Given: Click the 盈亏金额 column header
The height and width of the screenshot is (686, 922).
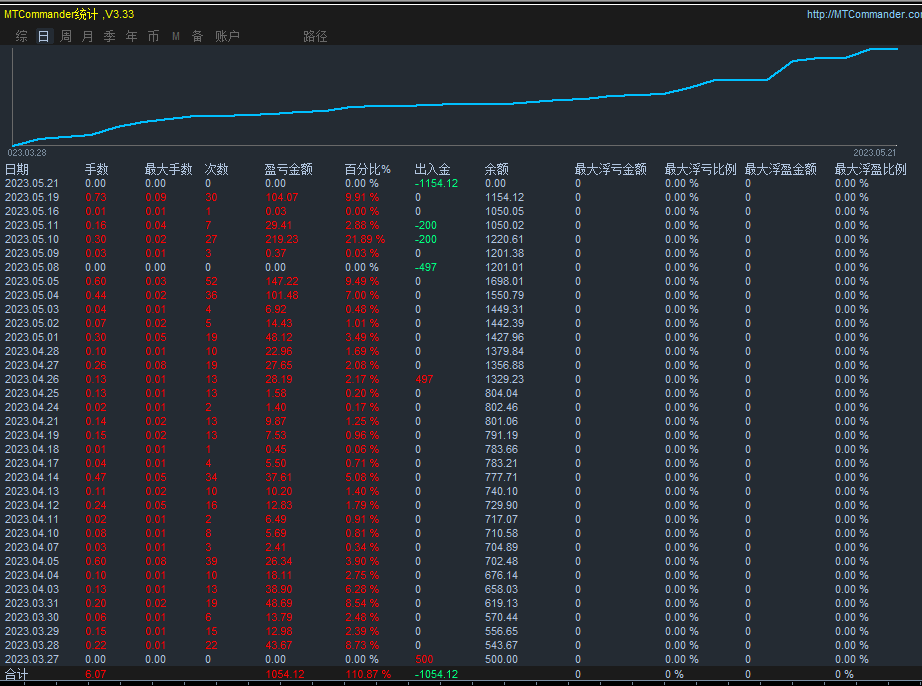Looking at the screenshot, I should point(288,169).
